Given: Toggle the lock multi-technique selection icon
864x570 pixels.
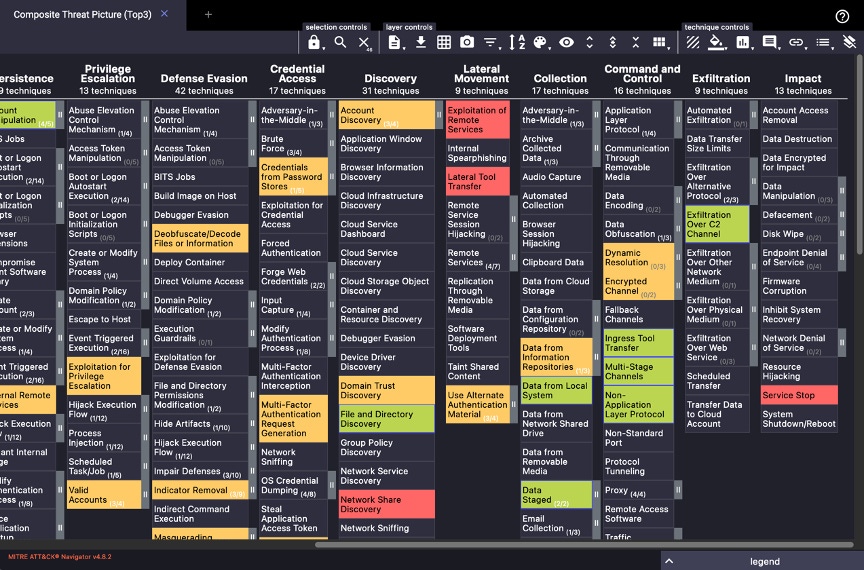Looking at the screenshot, I should coord(314,42).
